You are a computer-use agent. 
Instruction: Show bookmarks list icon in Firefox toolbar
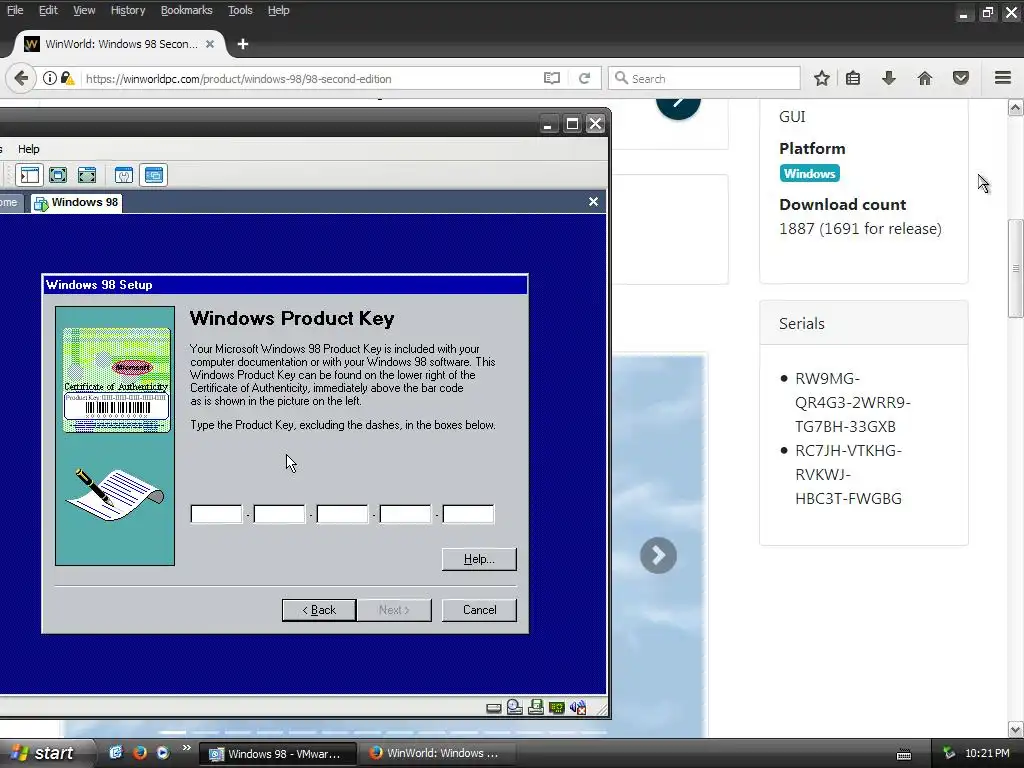(x=853, y=78)
